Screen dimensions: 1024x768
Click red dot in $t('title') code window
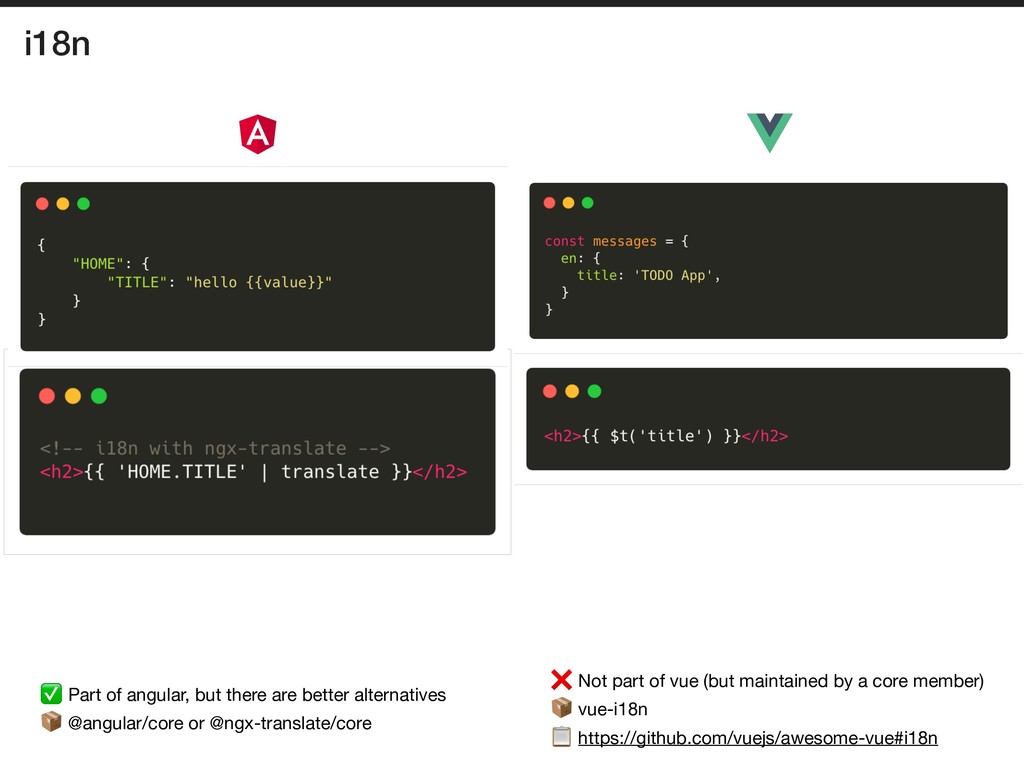click(x=550, y=391)
